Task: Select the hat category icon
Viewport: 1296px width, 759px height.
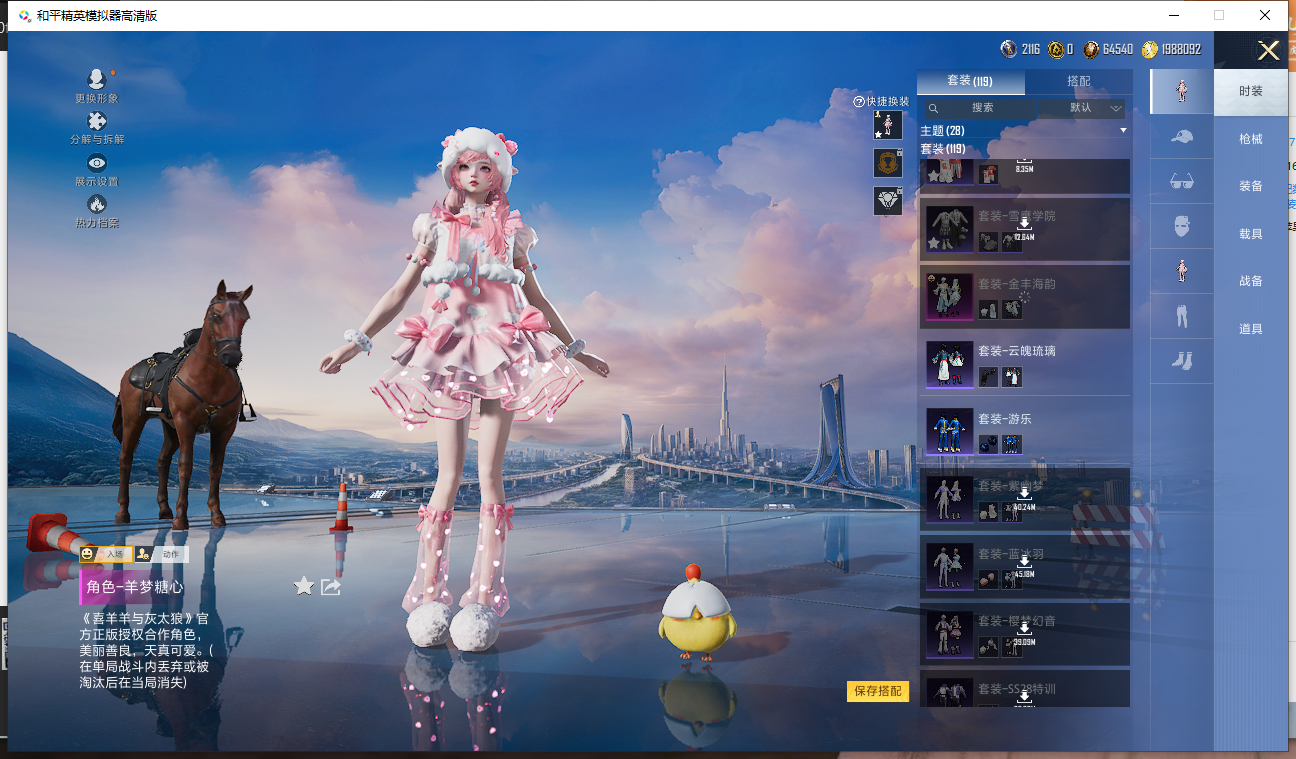Action: click(x=1181, y=137)
